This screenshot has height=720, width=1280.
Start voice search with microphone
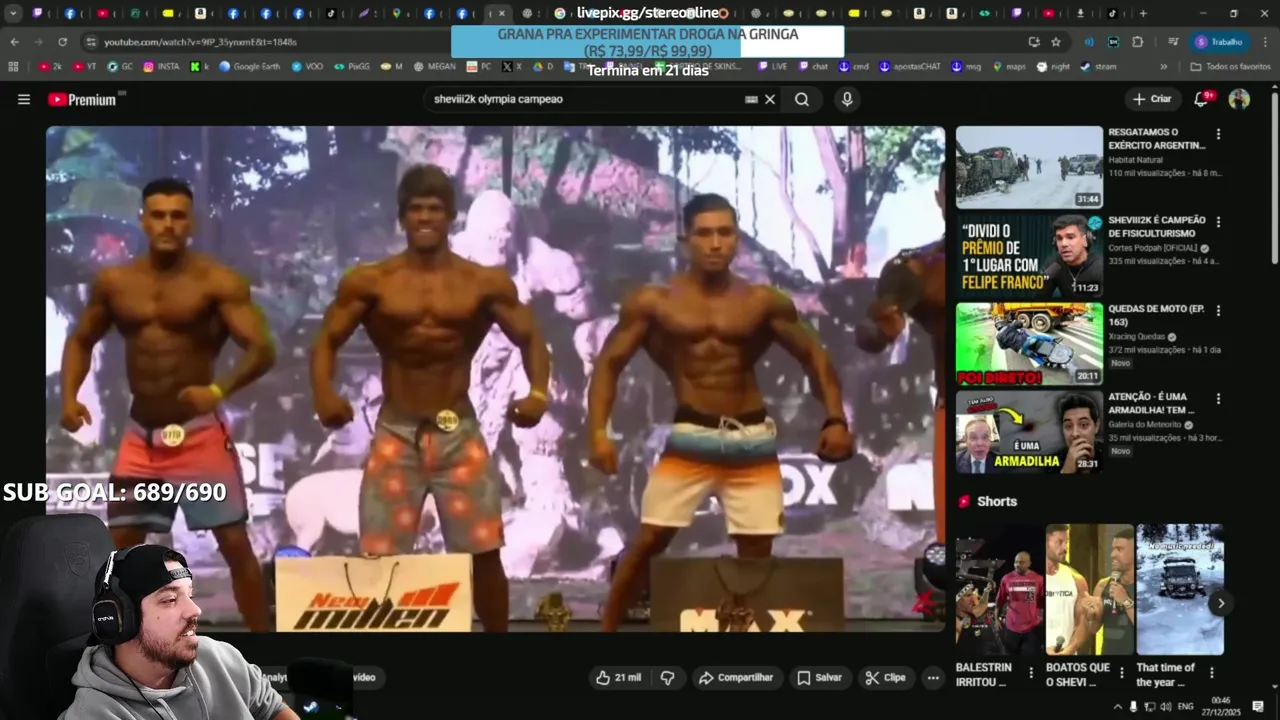847,99
